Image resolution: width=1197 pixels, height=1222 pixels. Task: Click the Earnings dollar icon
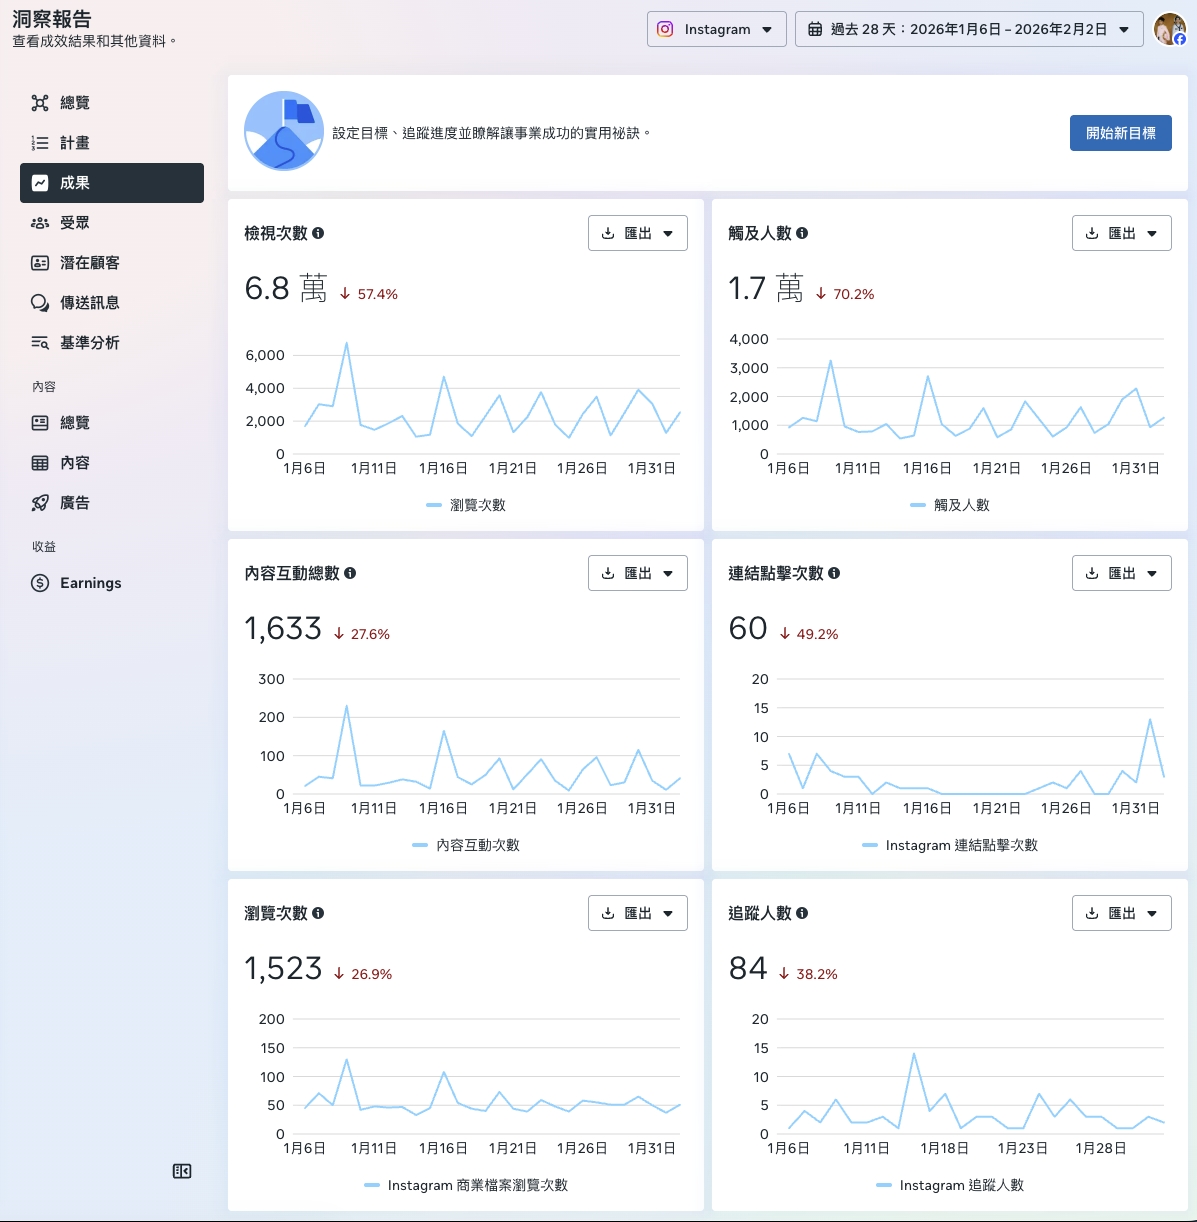tap(40, 583)
